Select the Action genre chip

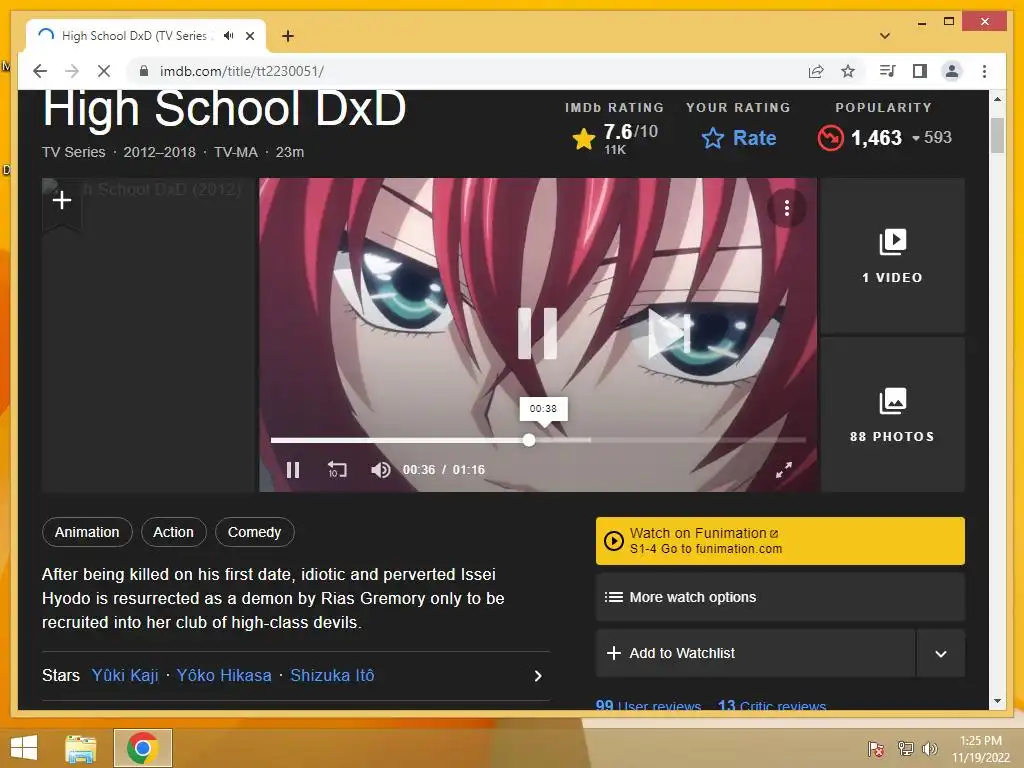point(173,532)
